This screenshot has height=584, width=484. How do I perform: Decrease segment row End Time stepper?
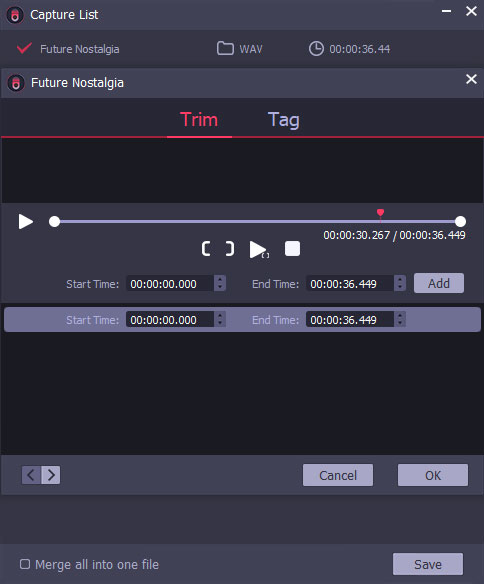400,324
